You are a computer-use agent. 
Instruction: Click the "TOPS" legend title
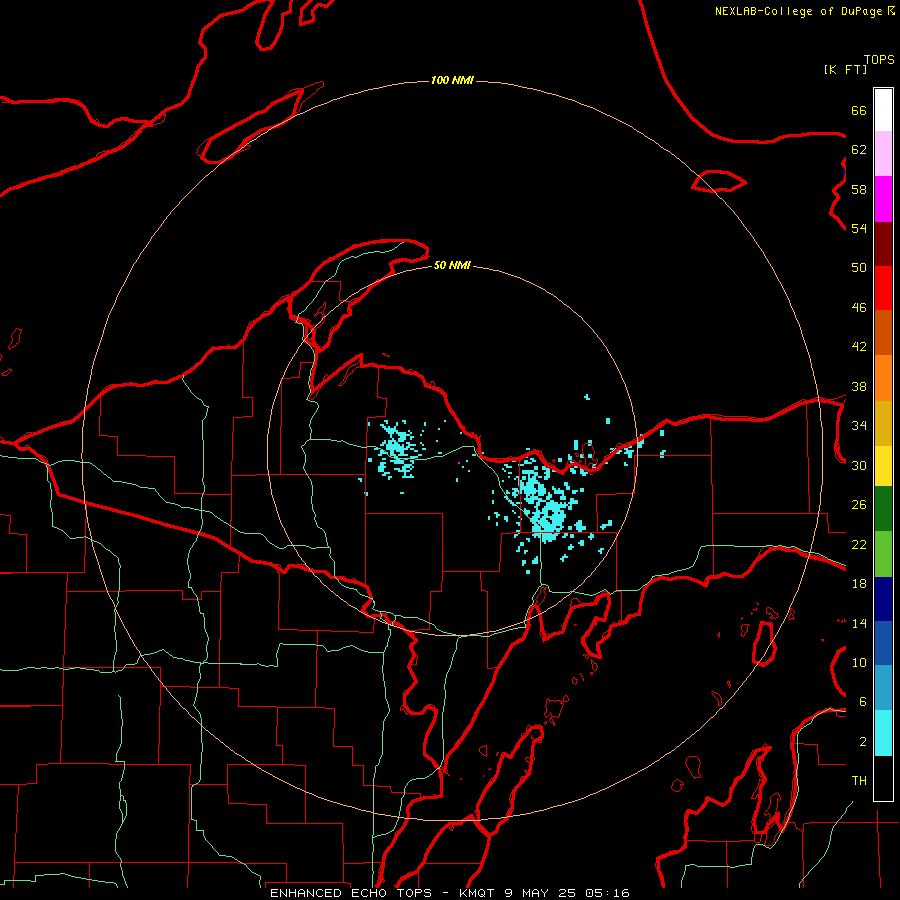pyautogui.click(x=879, y=60)
